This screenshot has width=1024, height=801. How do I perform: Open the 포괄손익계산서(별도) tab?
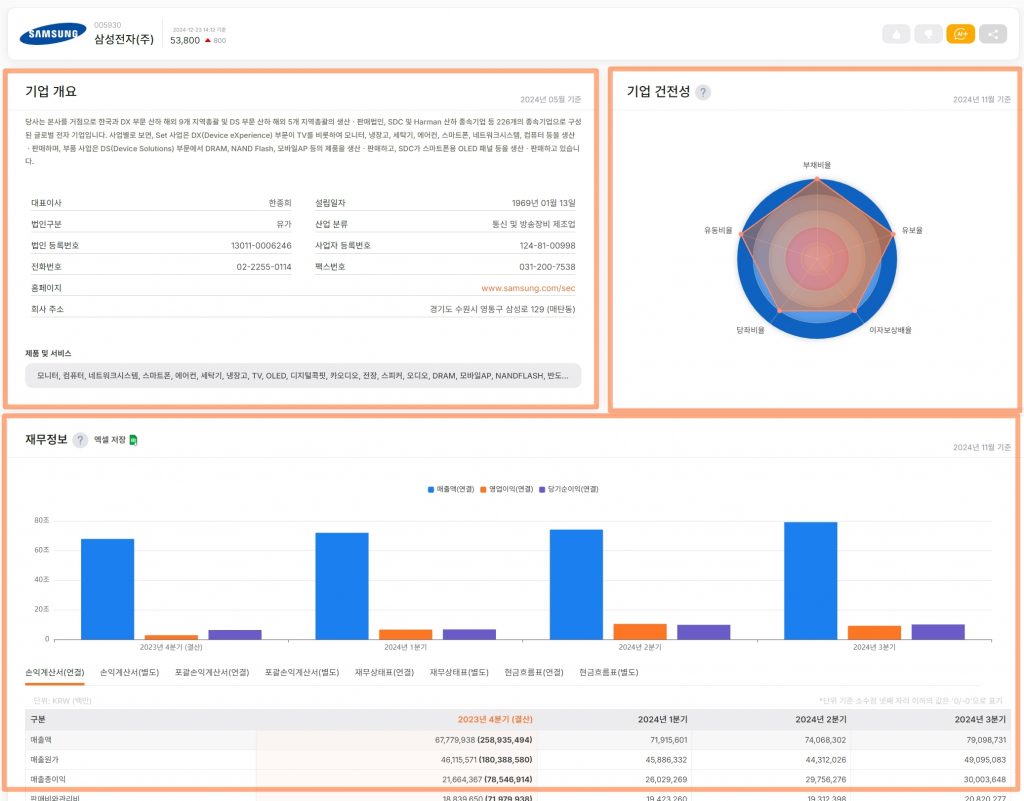[302, 672]
